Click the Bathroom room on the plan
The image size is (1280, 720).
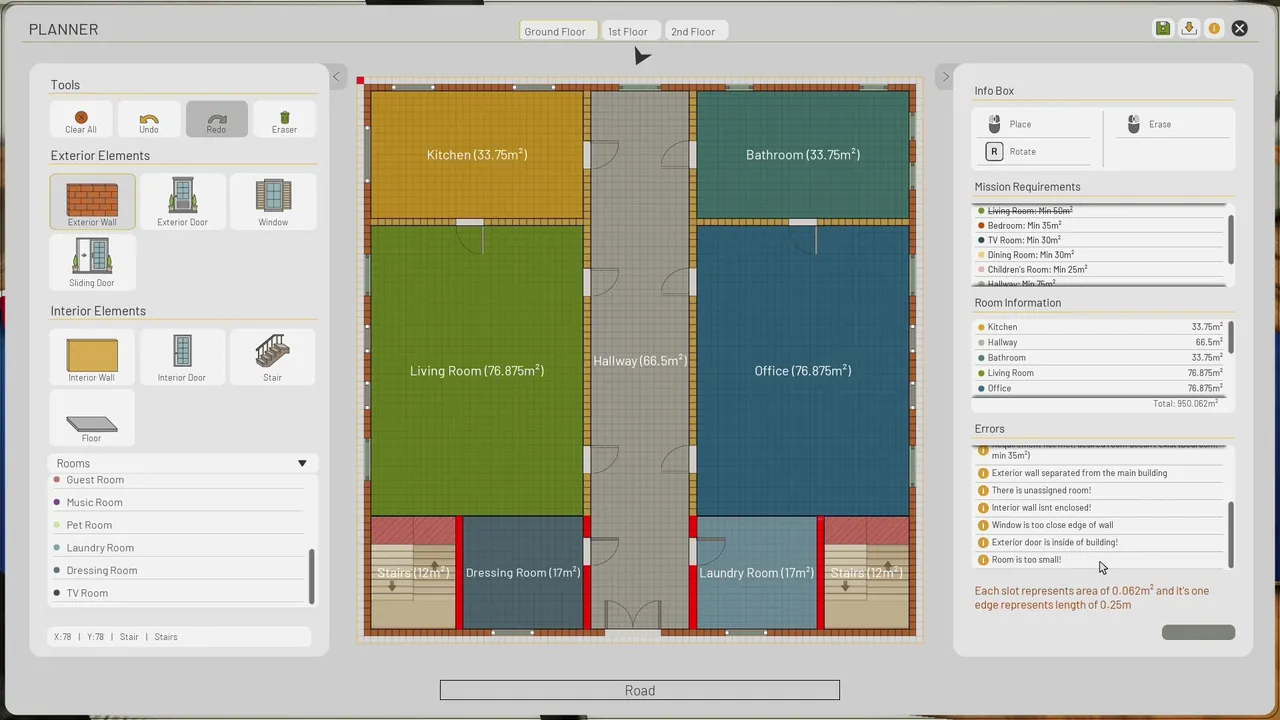tap(803, 155)
